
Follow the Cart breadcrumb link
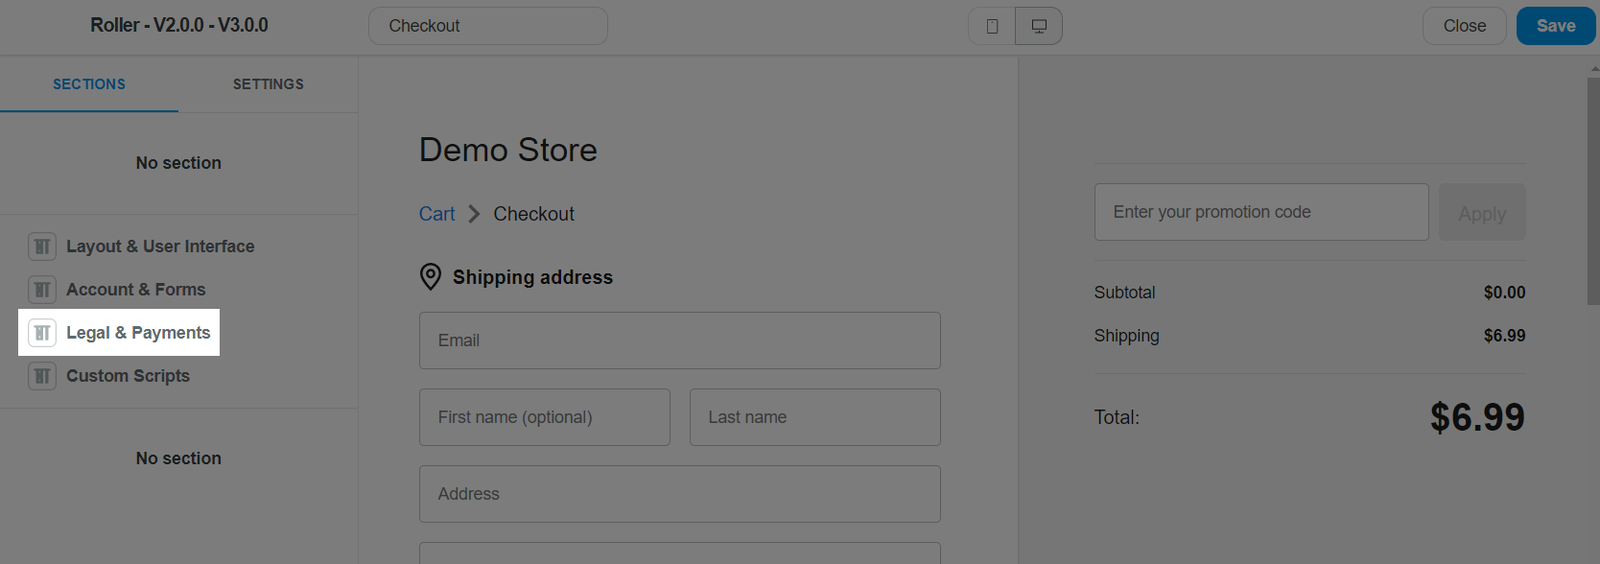[437, 214]
